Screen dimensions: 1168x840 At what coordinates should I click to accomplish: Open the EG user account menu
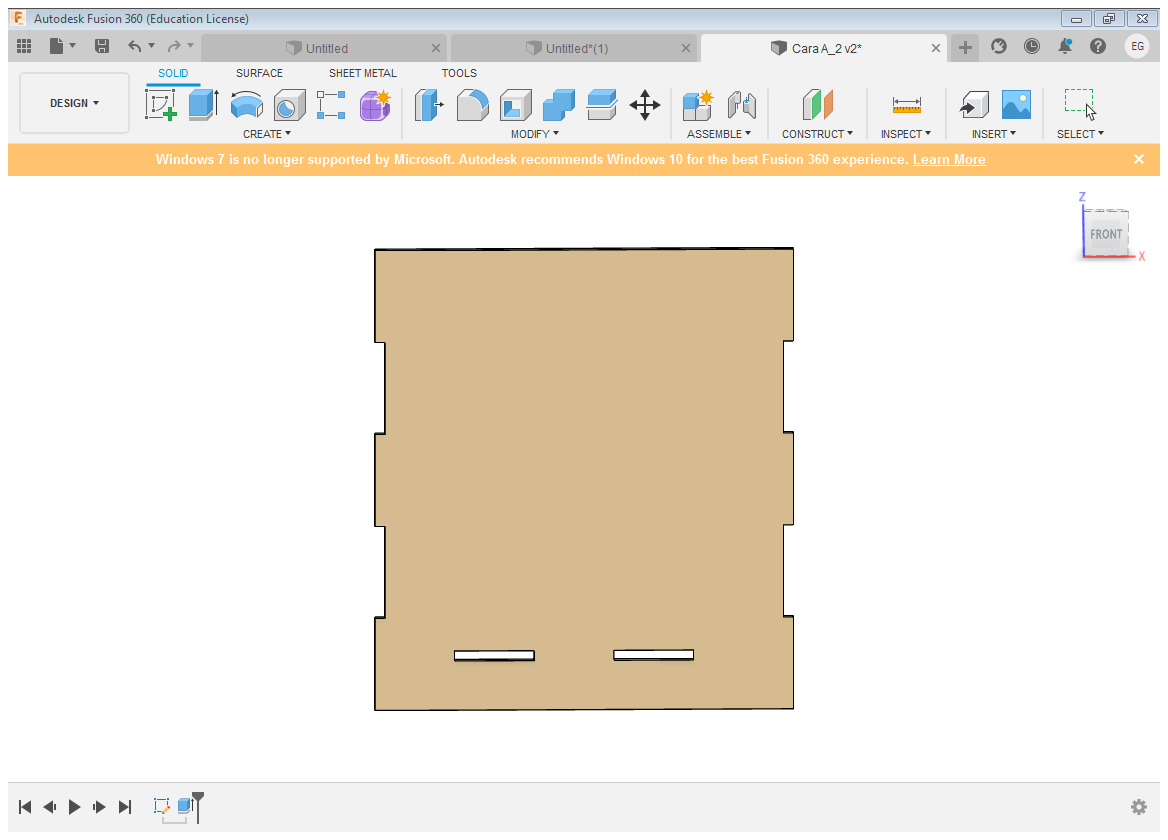pyautogui.click(x=1137, y=46)
